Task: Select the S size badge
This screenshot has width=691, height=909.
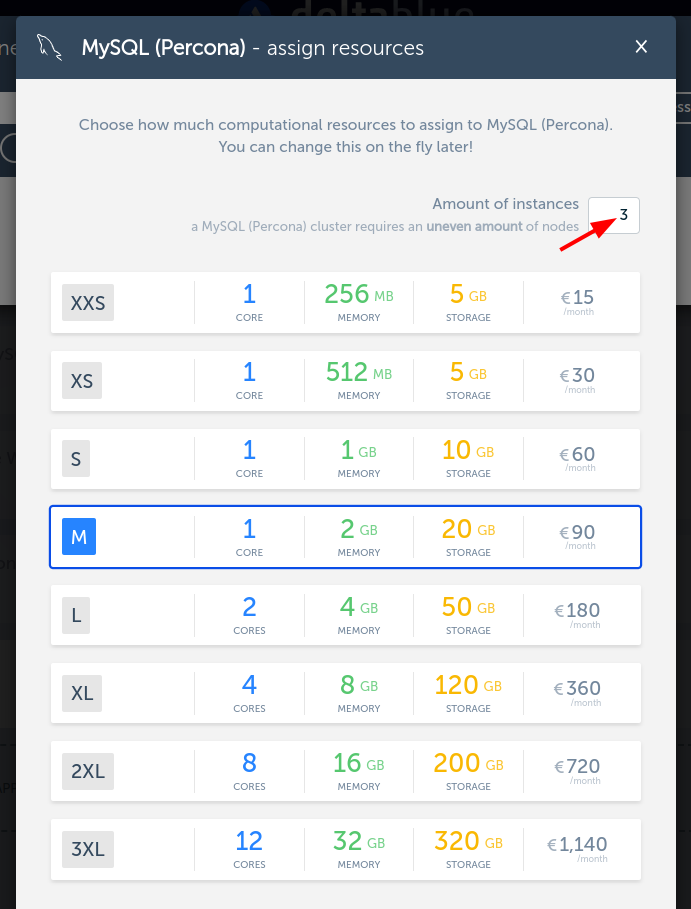Action: coord(76,458)
